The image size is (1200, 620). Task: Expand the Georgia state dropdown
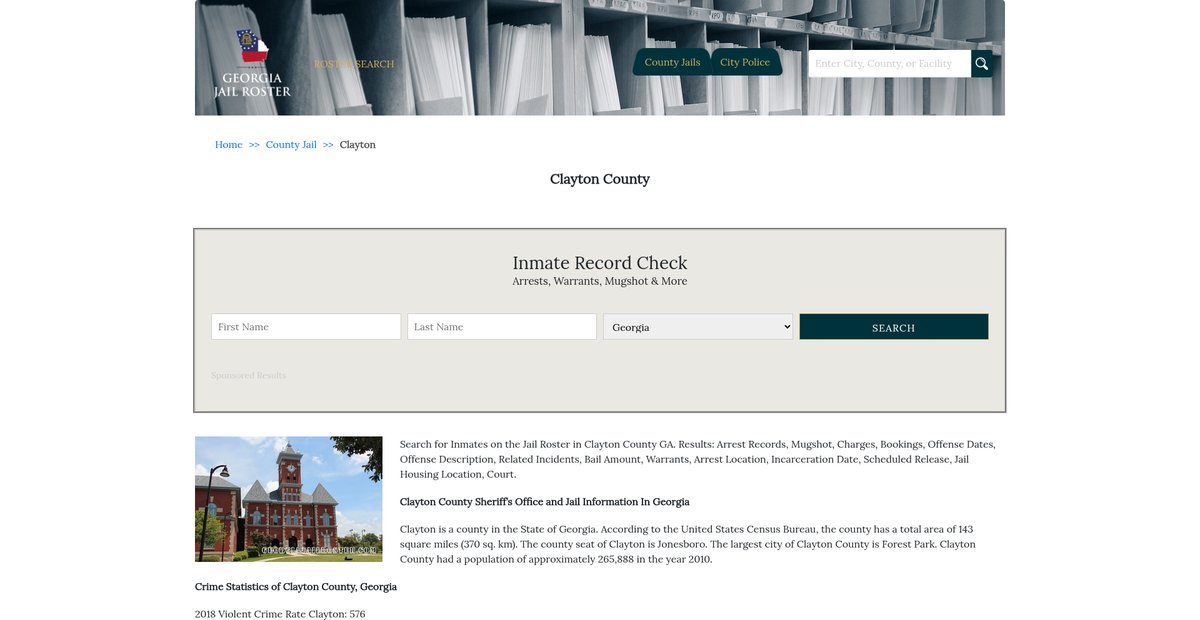pyautogui.click(x=698, y=327)
